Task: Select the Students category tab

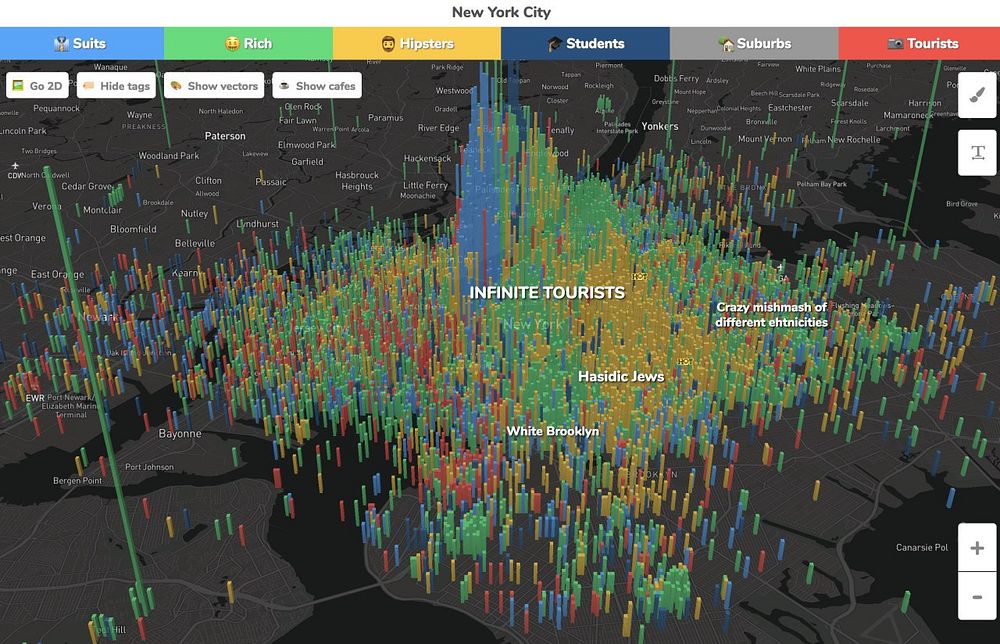Action: [585, 43]
